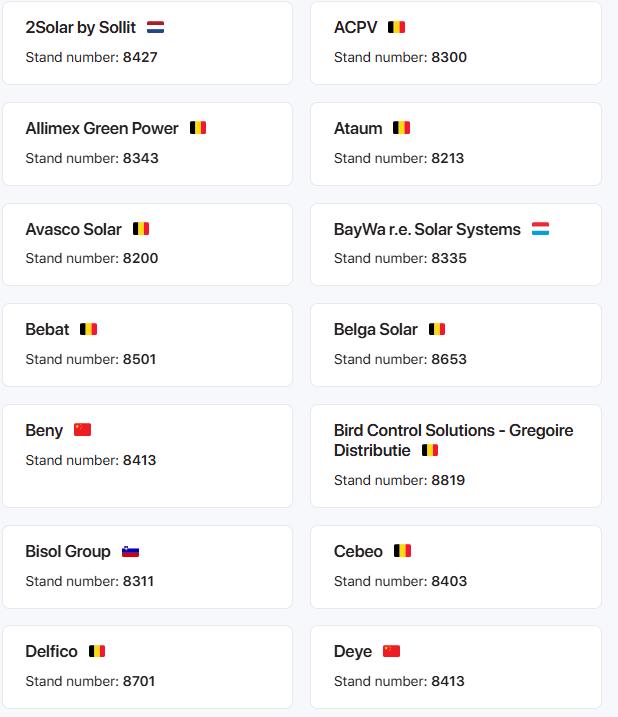Image resolution: width=618 pixels, height=717 pixels.
Task: Click the Belgian flag next to Cebeo
Action: (x=403, y=551)
